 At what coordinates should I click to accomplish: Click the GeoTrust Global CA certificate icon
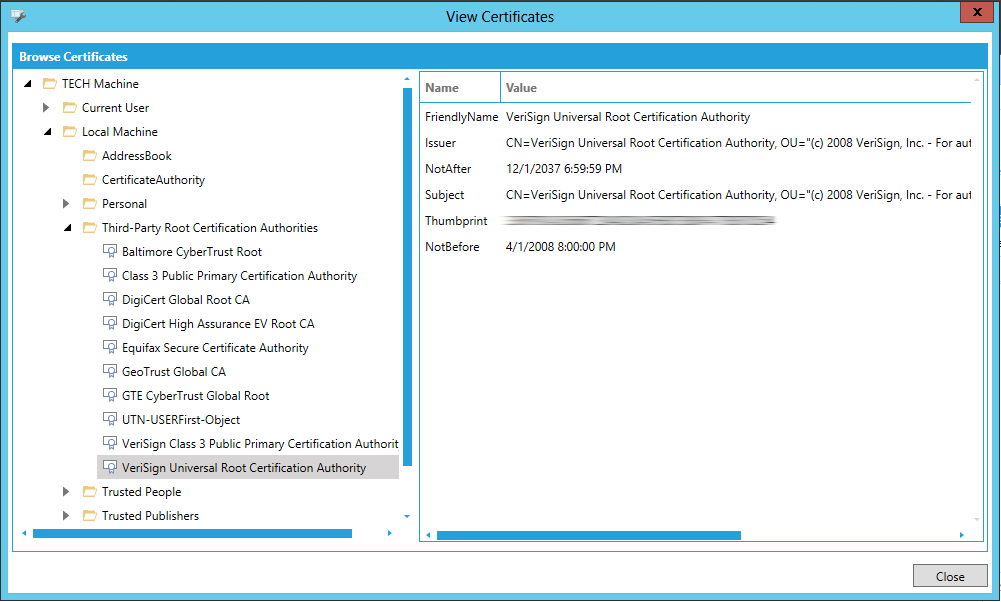click(110, 372)
